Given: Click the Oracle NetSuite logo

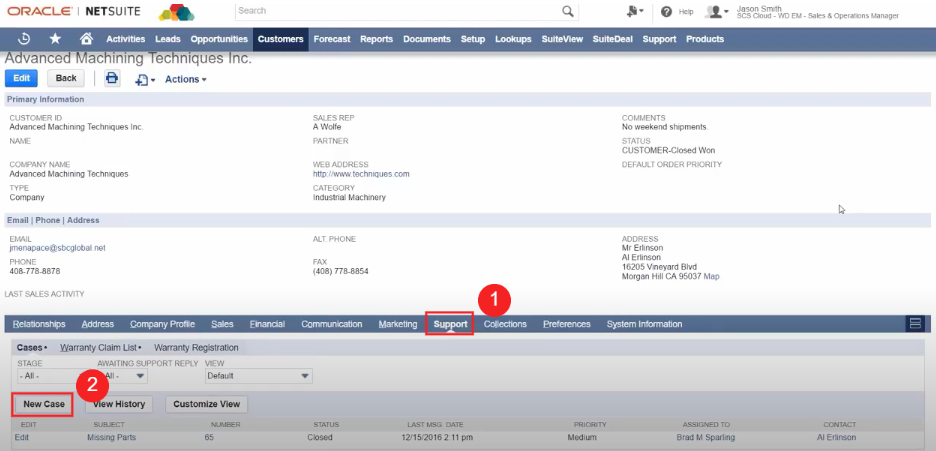Looking at the screenshot, I should [74, 11].
